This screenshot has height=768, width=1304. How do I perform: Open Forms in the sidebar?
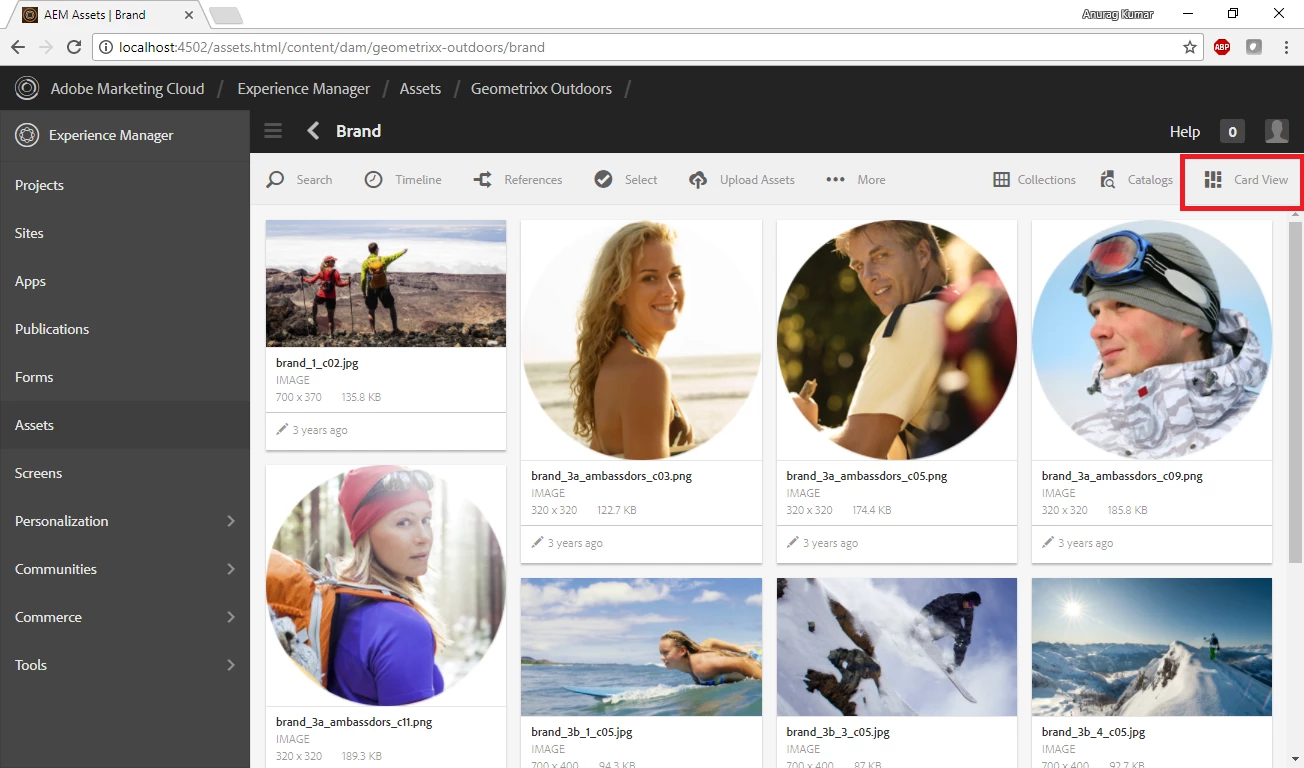pos(125,377)
